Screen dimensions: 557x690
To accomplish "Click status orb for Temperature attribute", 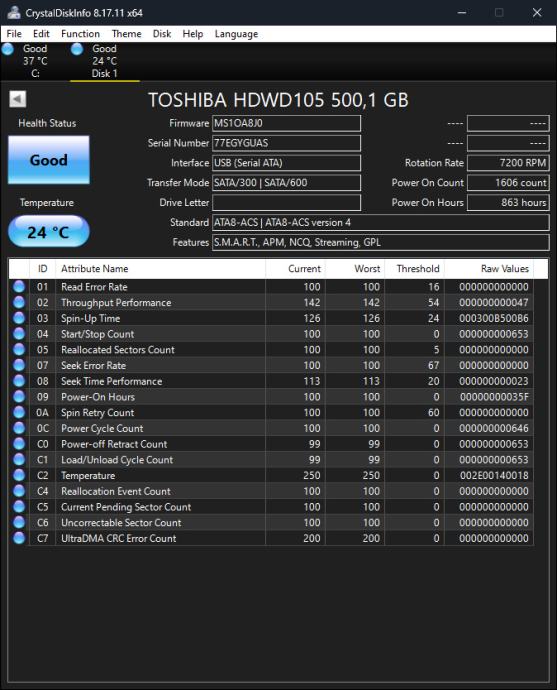I will tap(19, 475).
